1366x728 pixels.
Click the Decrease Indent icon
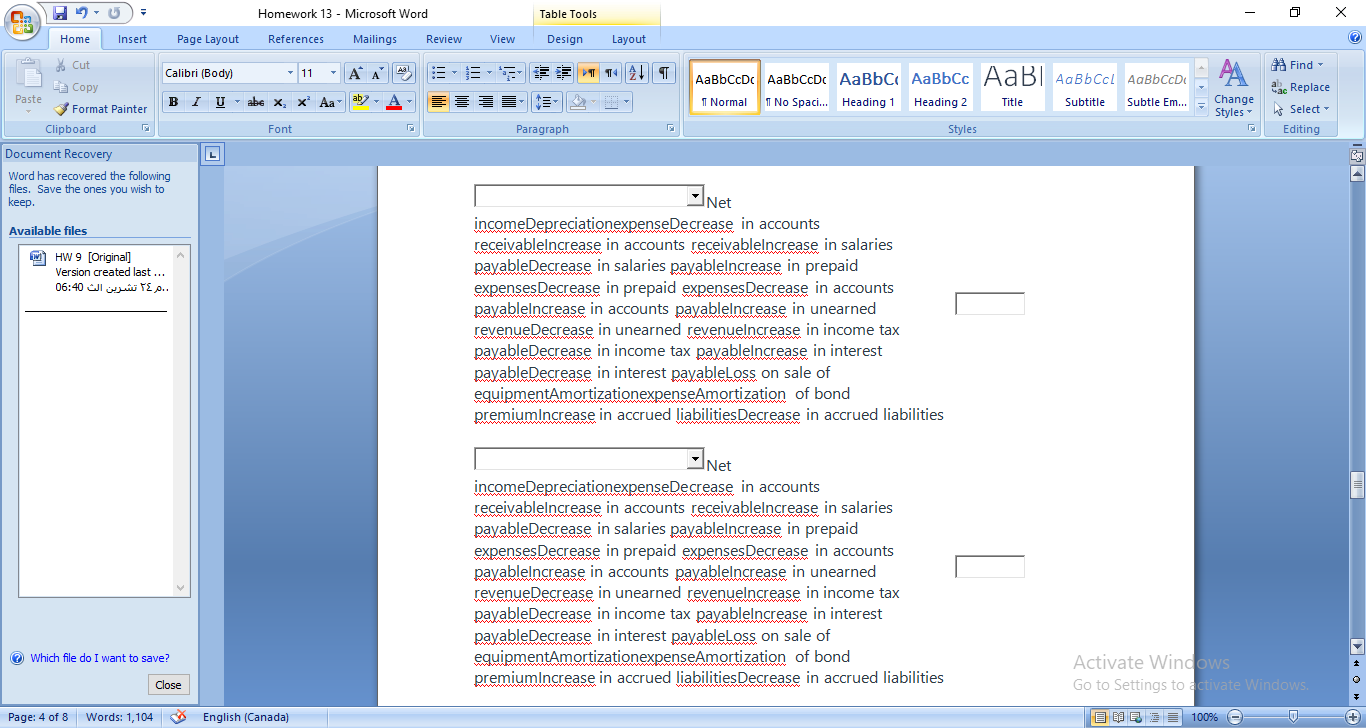[541, 73]
